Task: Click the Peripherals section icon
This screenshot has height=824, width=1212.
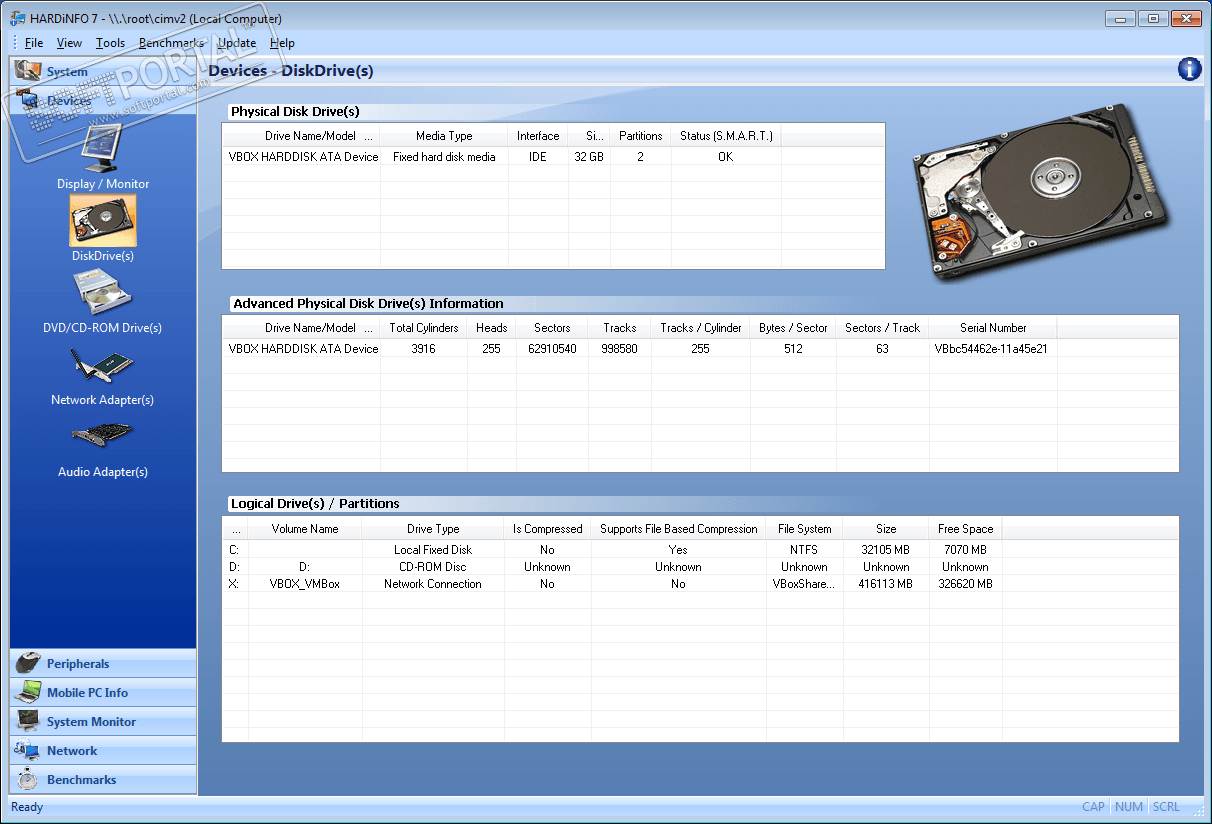Action: (28, 663)
